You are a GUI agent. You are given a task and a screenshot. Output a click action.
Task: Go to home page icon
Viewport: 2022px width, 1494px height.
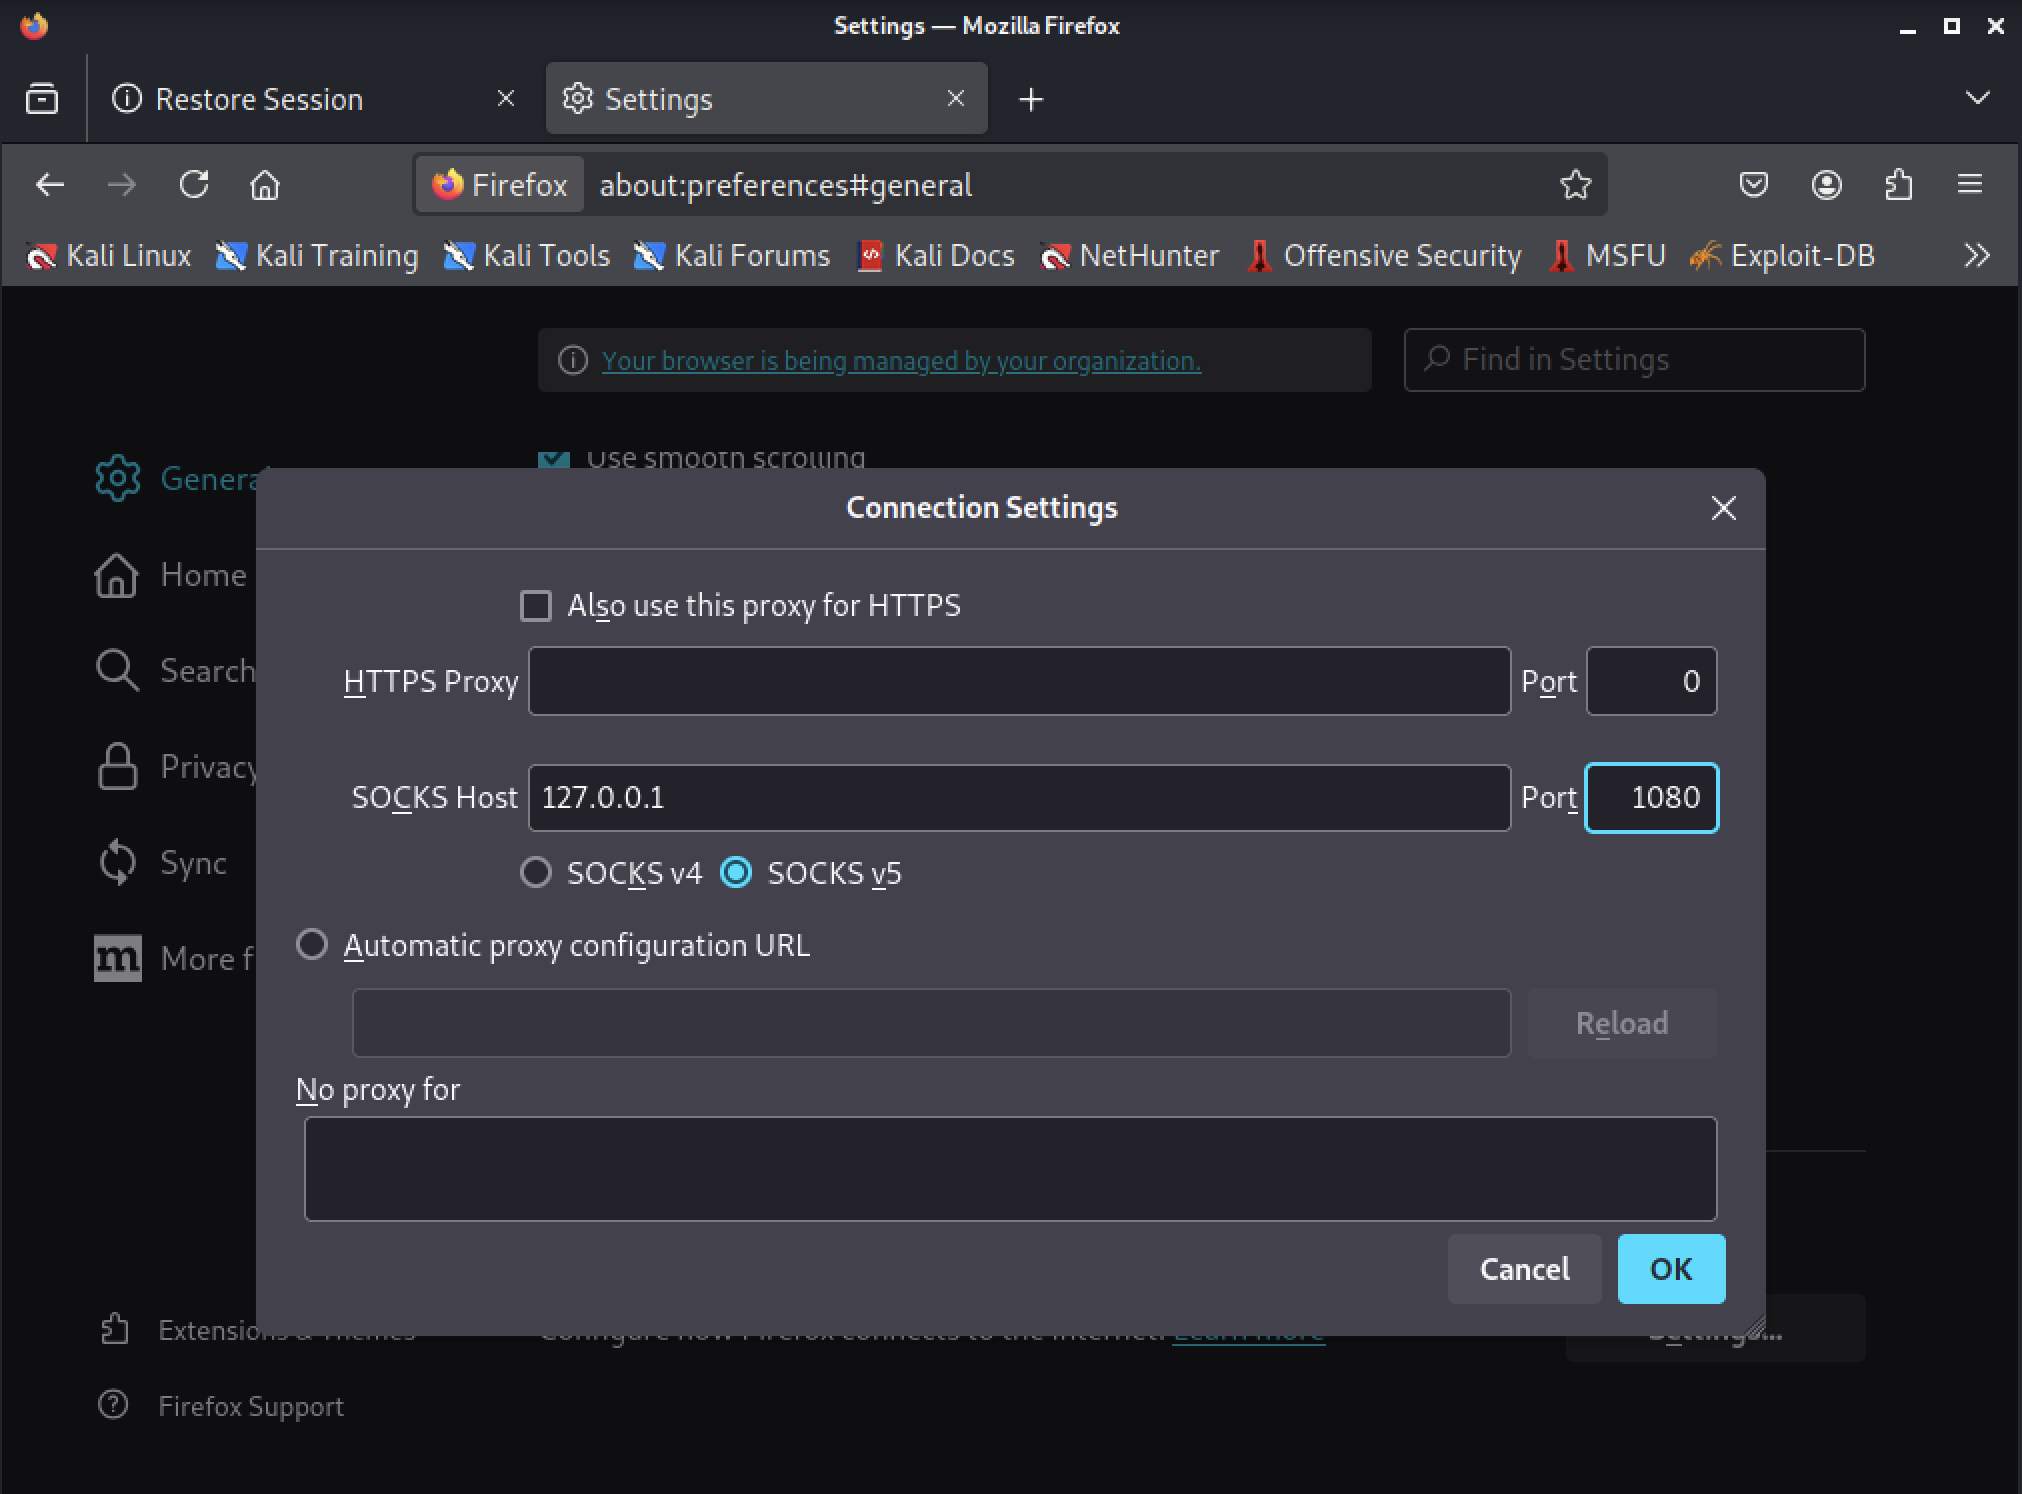(265, 185)
